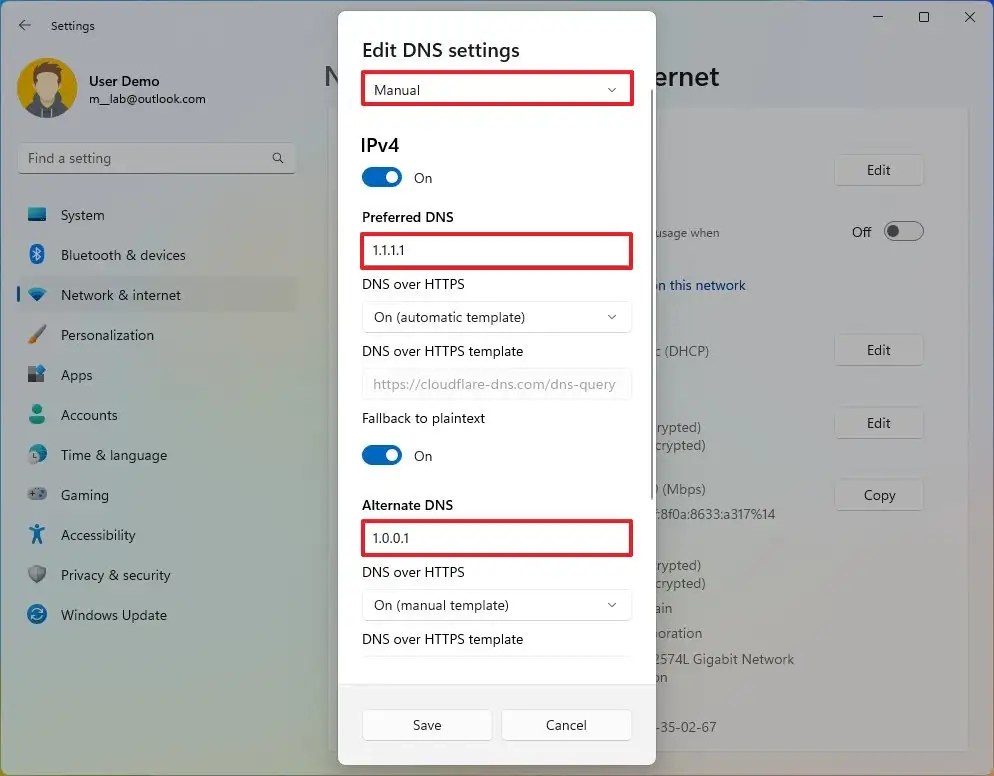
Task: Select the Apps icon in the sidebar
Action: (36, 375)
